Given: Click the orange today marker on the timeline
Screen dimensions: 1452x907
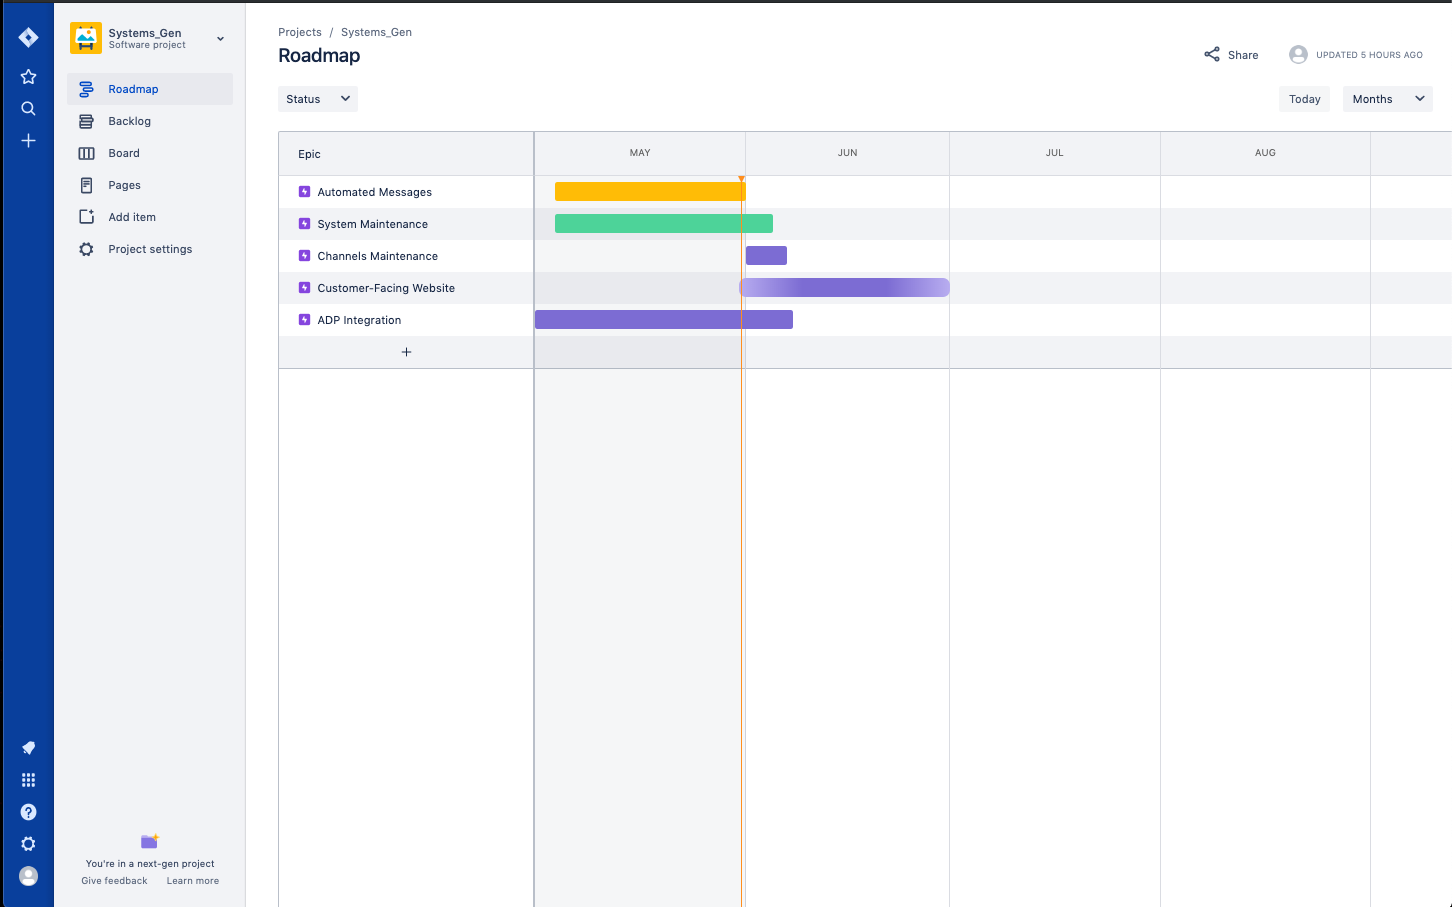Looking at the screenshot, I should (742, 179).
